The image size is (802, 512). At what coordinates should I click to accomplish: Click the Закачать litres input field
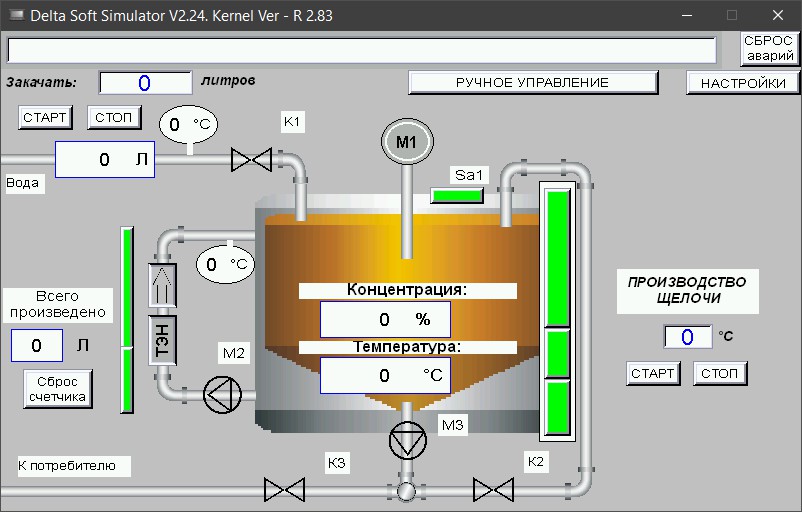(145, 83)
